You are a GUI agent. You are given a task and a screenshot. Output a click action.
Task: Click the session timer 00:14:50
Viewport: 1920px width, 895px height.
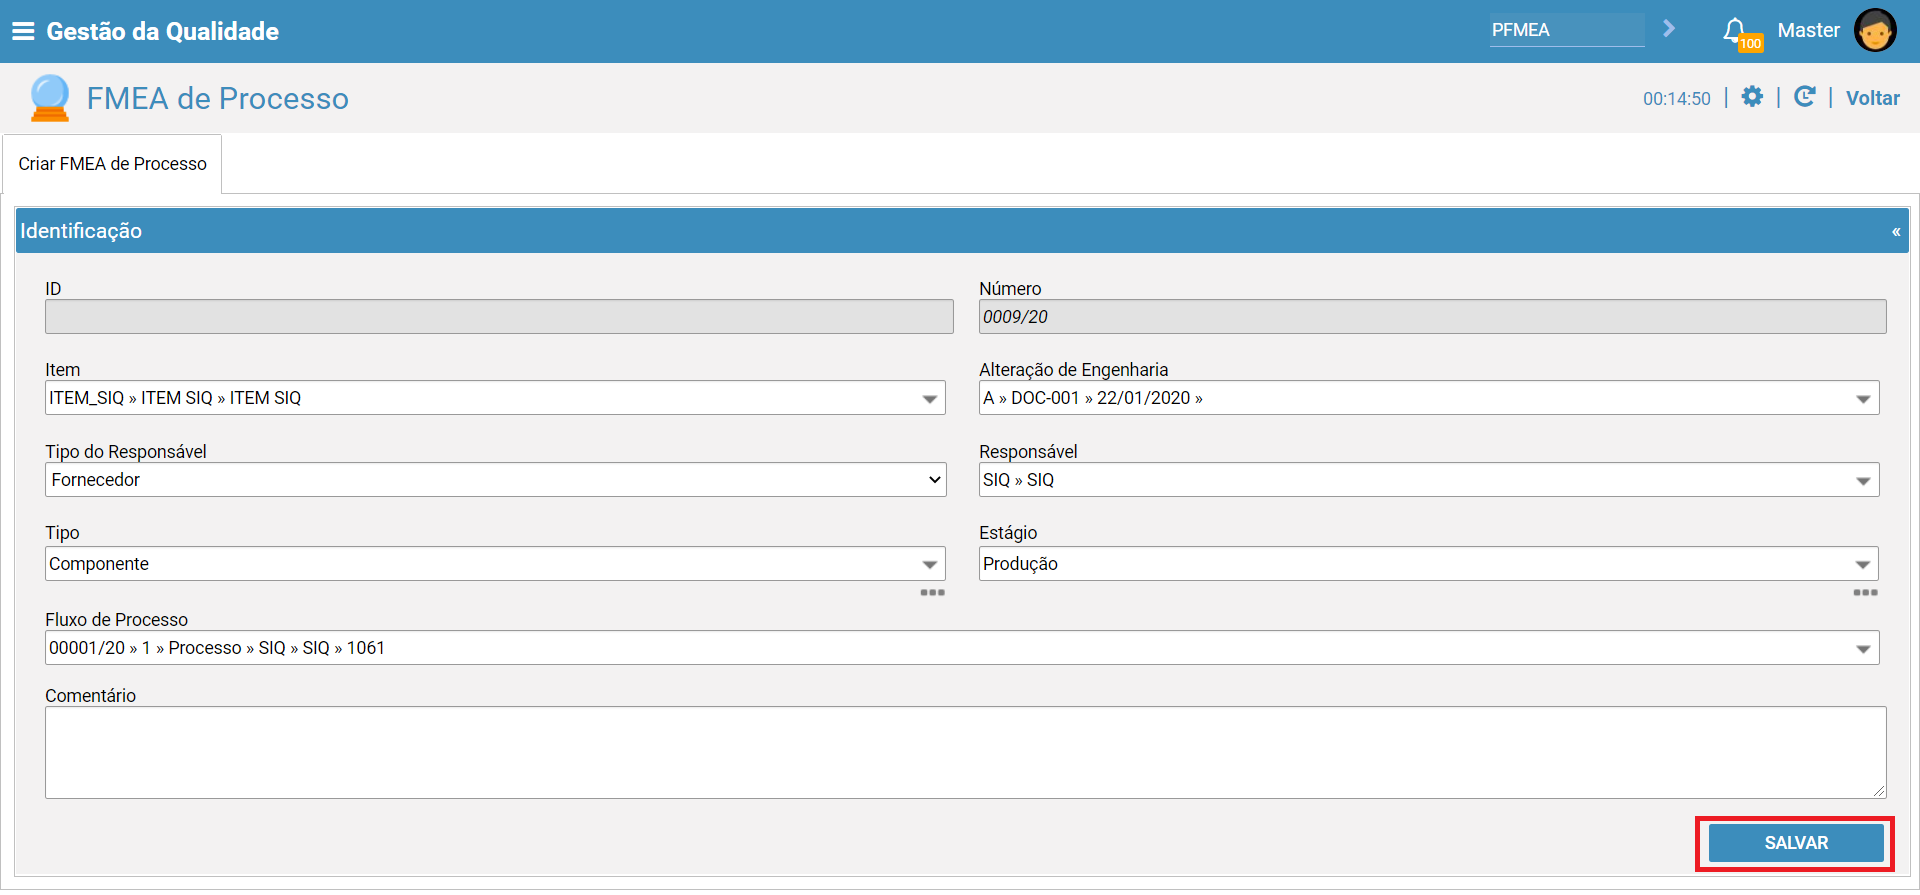tap(1676, 98)
